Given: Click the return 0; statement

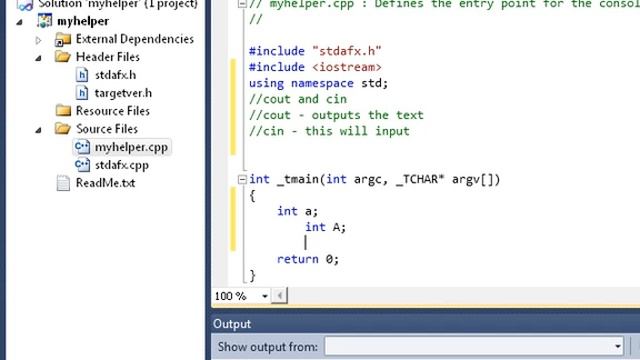Looking at the screenshot, I should (x=308, y=259).
